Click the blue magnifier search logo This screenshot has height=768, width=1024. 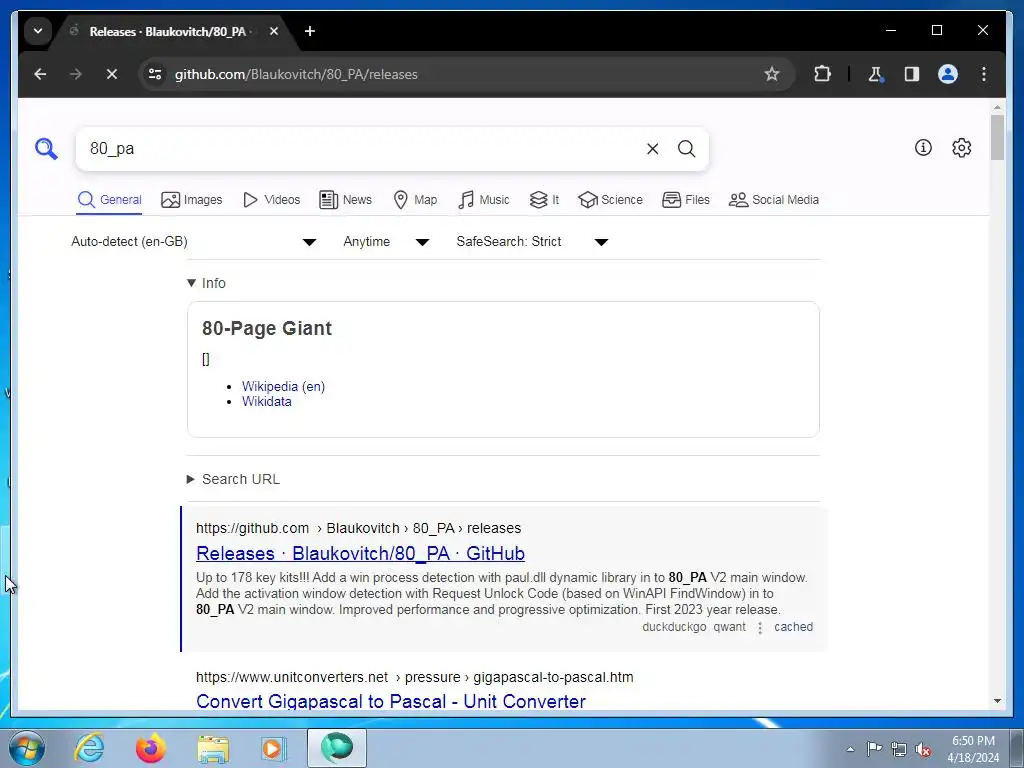pyautogui.click(x=46, y=149)
